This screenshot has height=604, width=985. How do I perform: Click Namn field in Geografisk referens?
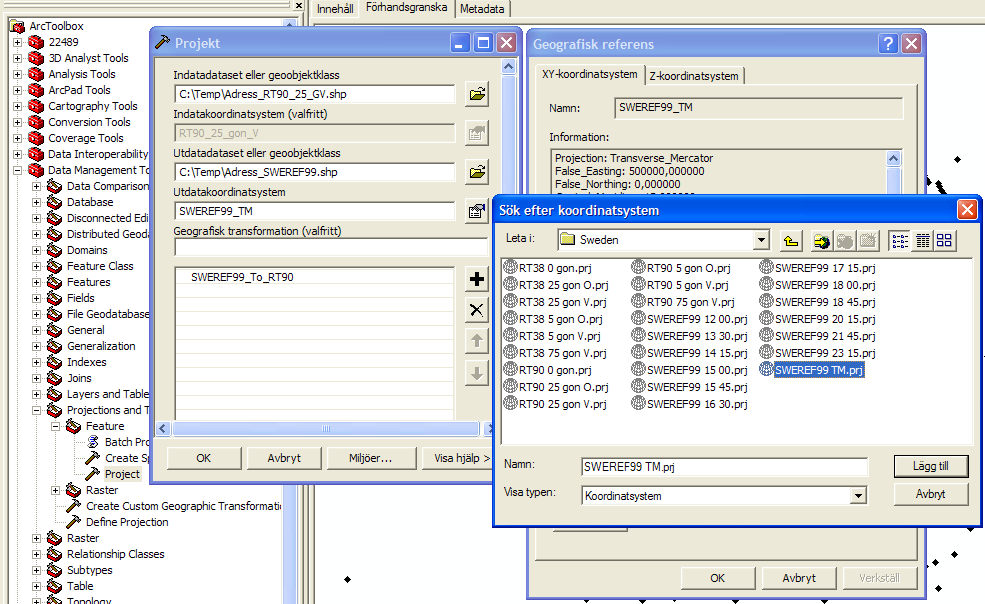(758, 108)
